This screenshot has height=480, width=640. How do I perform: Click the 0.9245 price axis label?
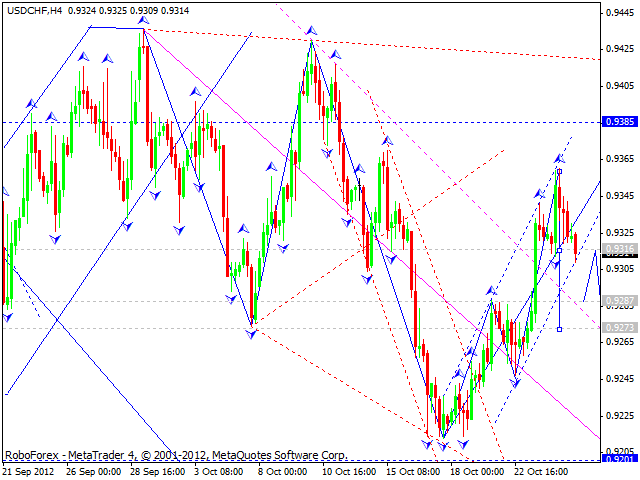(620, 378)
